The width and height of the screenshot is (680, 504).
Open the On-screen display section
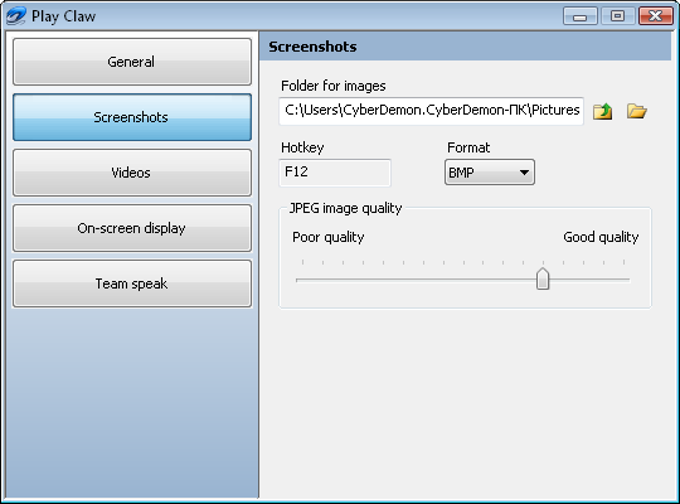tap(132, 228)
